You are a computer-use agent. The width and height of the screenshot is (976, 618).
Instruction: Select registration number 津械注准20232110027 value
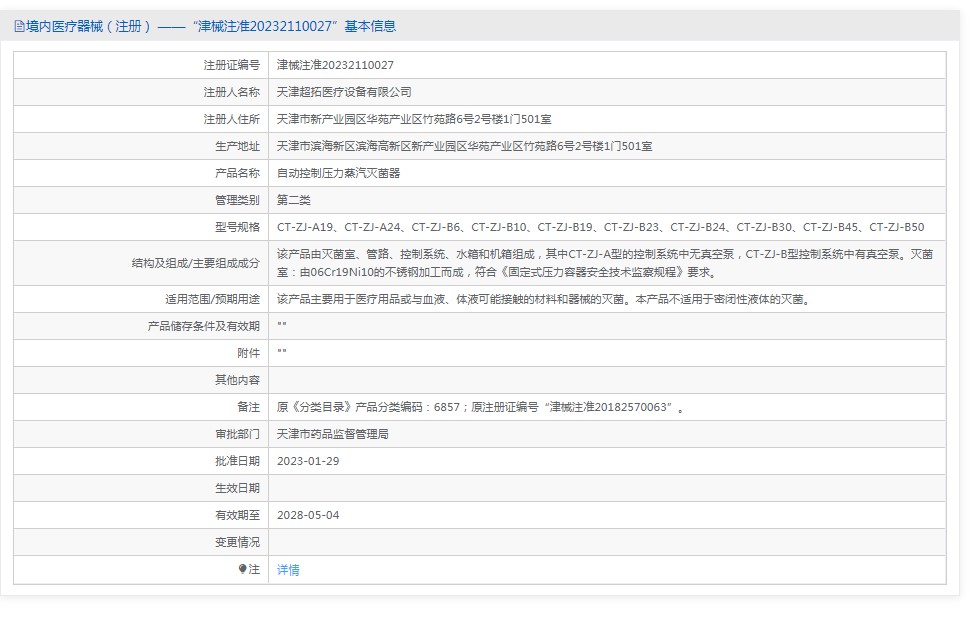(335, 65)
